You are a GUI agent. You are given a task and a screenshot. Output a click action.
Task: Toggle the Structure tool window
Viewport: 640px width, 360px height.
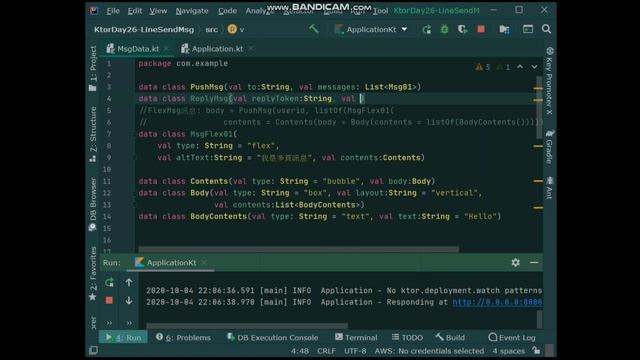93,134
